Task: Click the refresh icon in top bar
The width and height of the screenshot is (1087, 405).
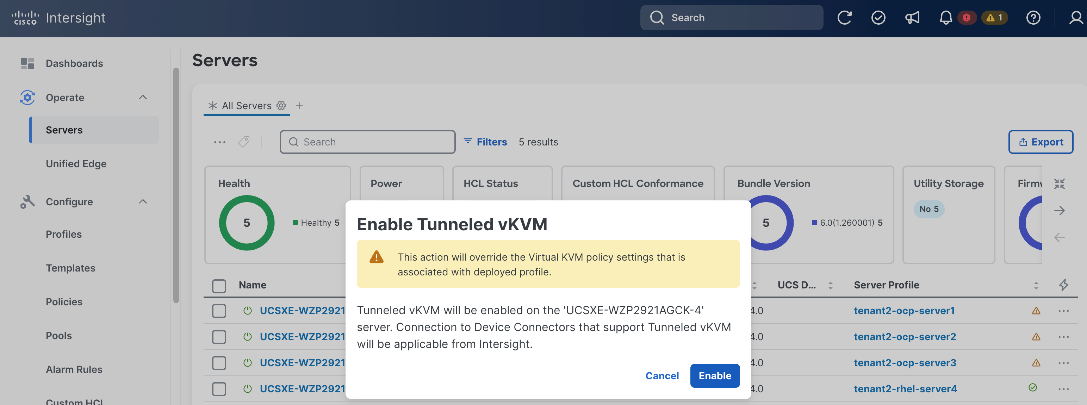Action: (x=844, y=18)
